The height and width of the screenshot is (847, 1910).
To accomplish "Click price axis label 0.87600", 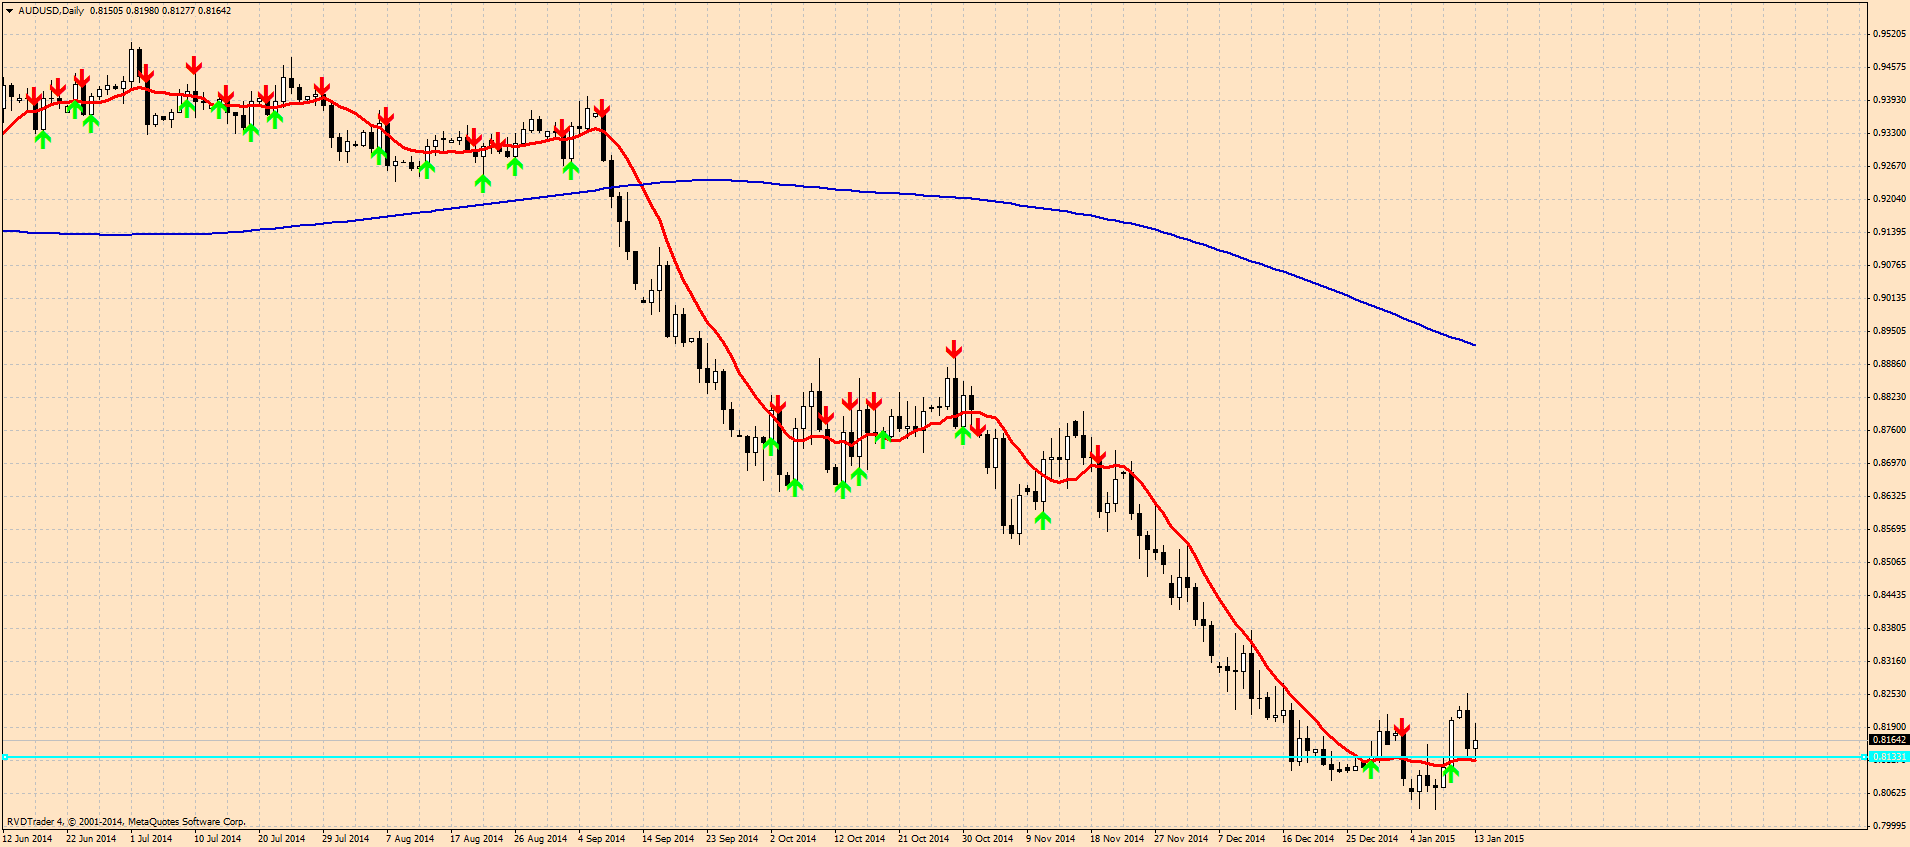I will tap(1889, 430).
